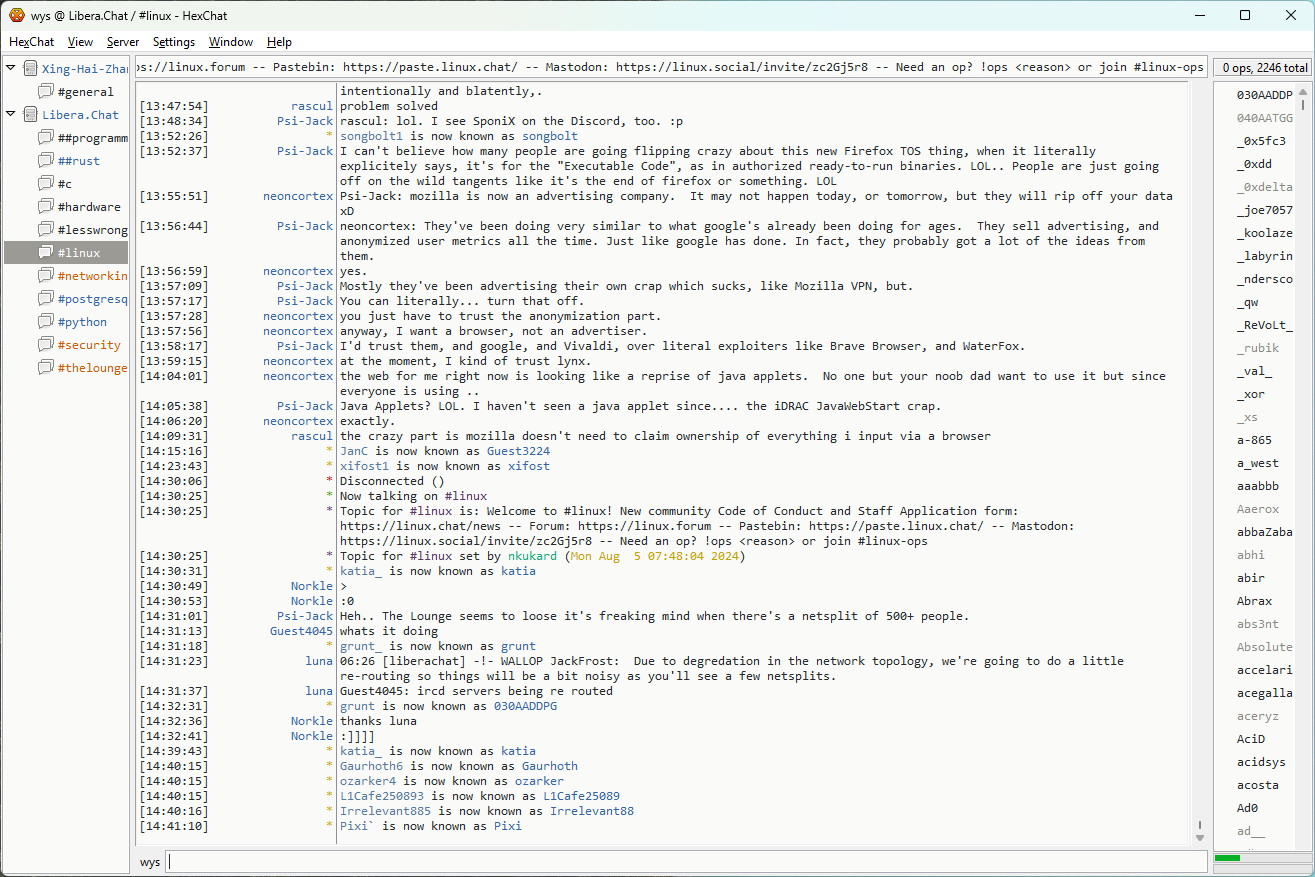Switch to the #postgresql channel

(92, 299)
